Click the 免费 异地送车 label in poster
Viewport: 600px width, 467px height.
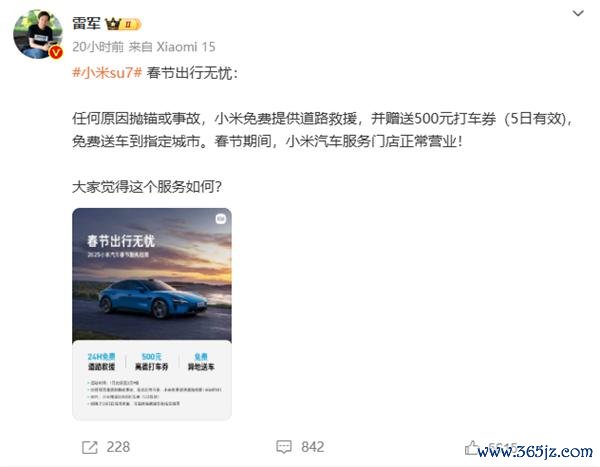pos(201,362)
